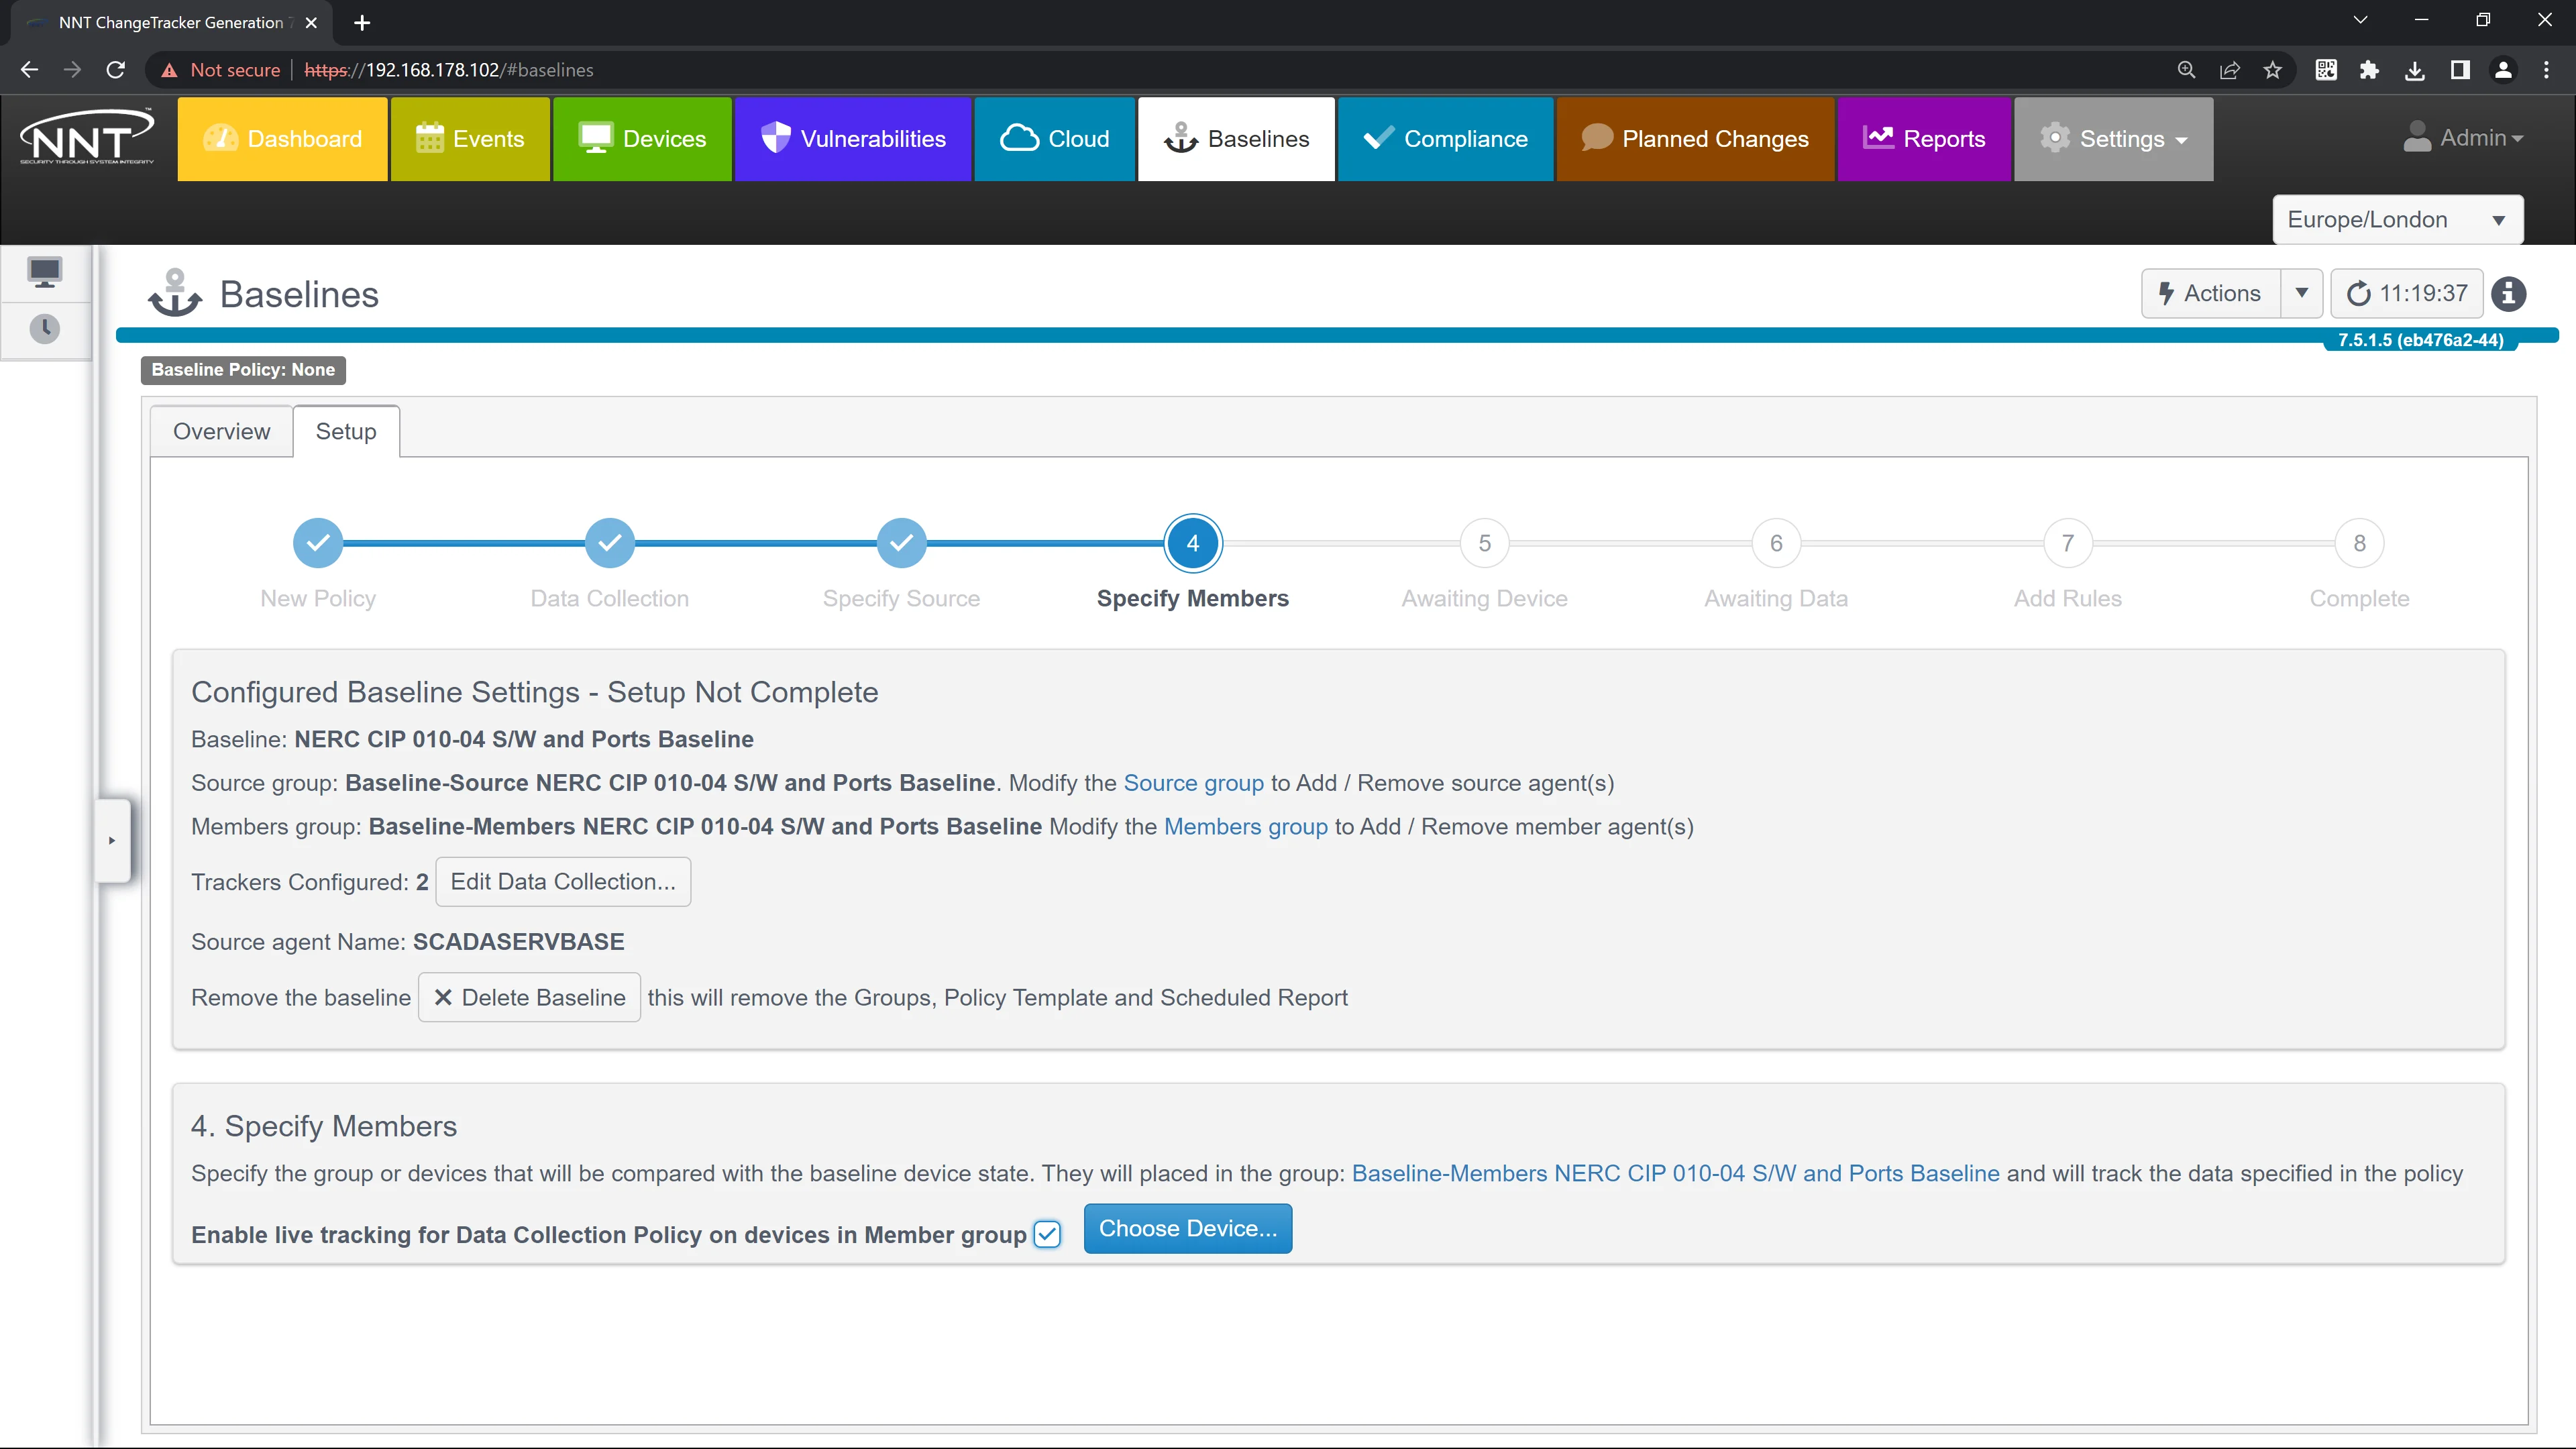
Task: Click step 4 Specify Members marker
Action: 1193,543
